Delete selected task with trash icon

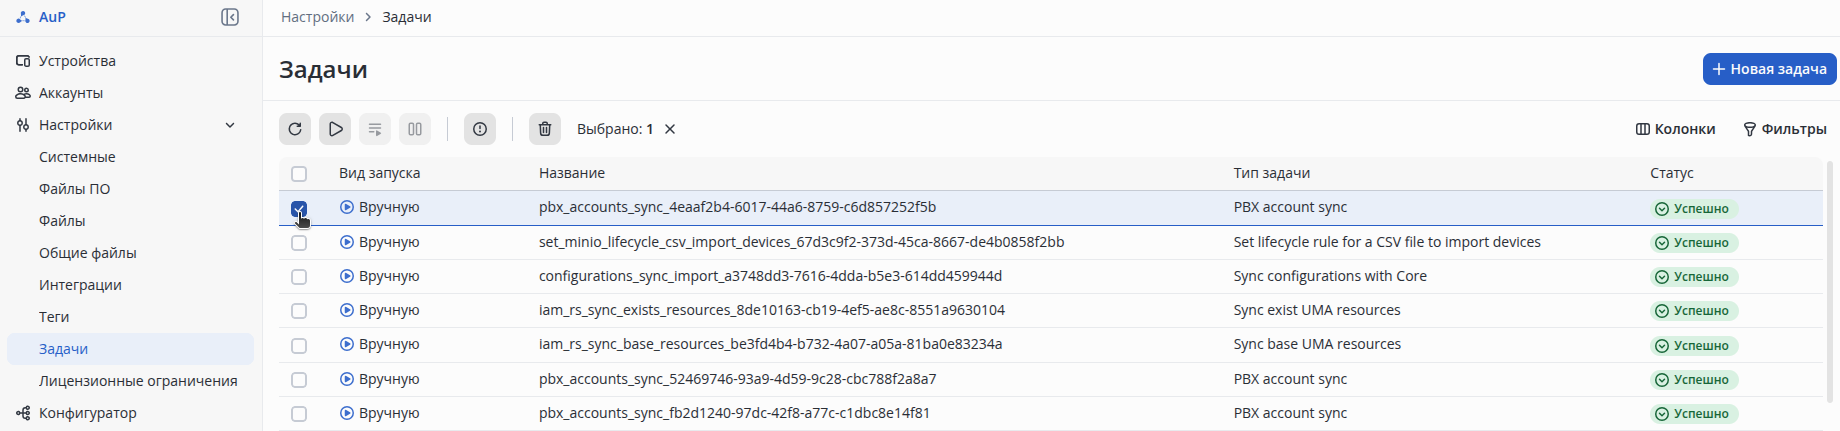pos(545,129)
